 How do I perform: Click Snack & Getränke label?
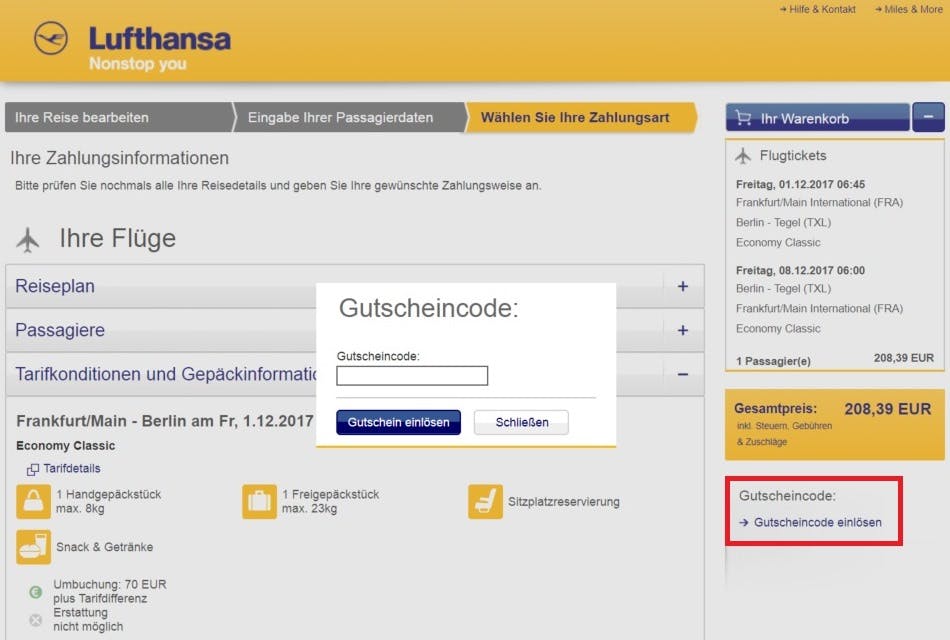(104, 547)
